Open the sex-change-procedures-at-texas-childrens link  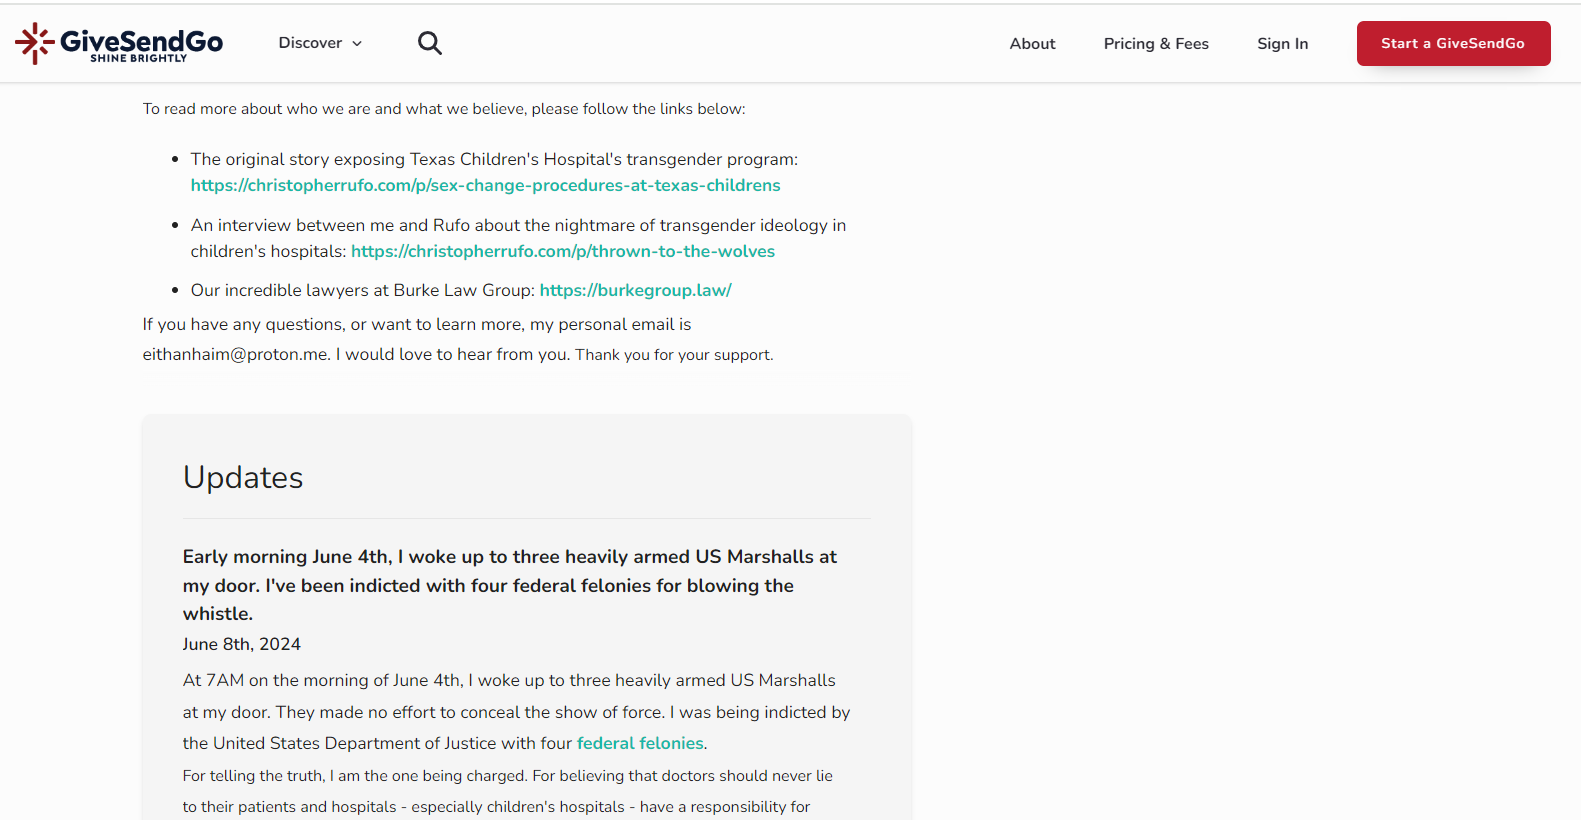tap(485, 185)
